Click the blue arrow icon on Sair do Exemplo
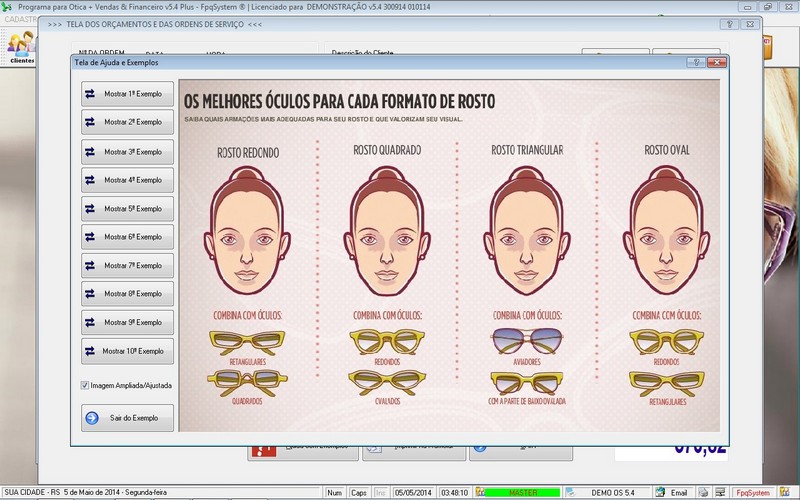800x500 pixels. tap(92, 418)
